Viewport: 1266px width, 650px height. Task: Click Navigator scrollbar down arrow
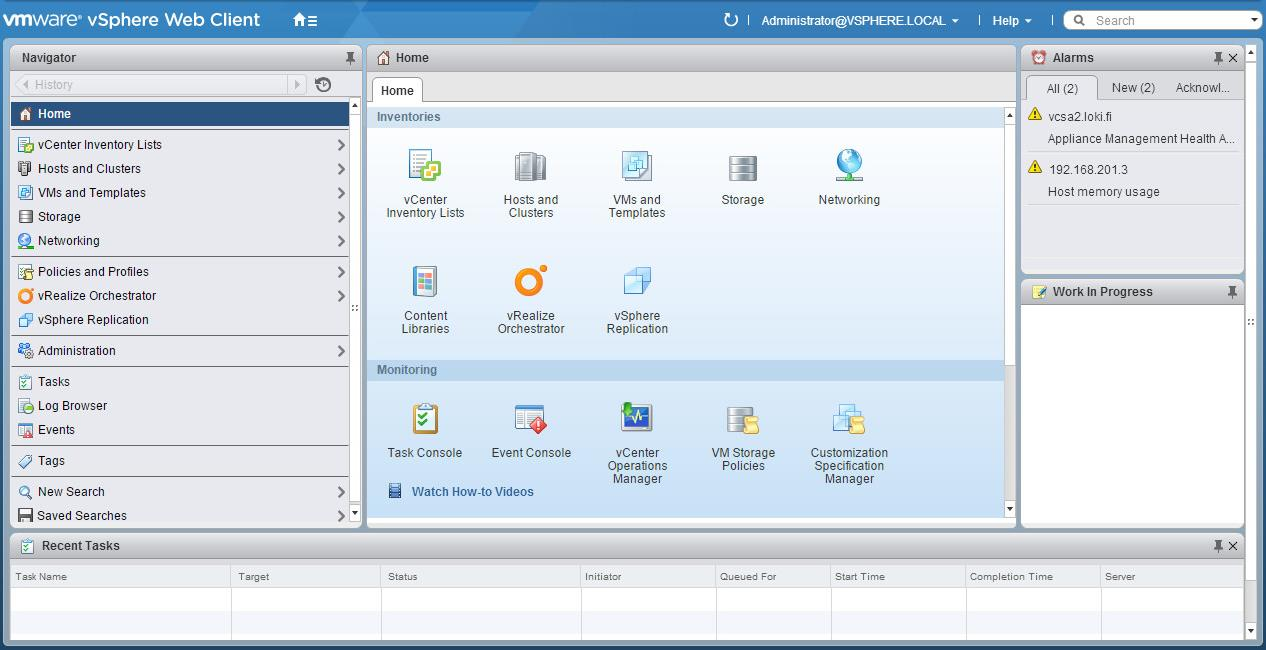(x=355, y=514)
